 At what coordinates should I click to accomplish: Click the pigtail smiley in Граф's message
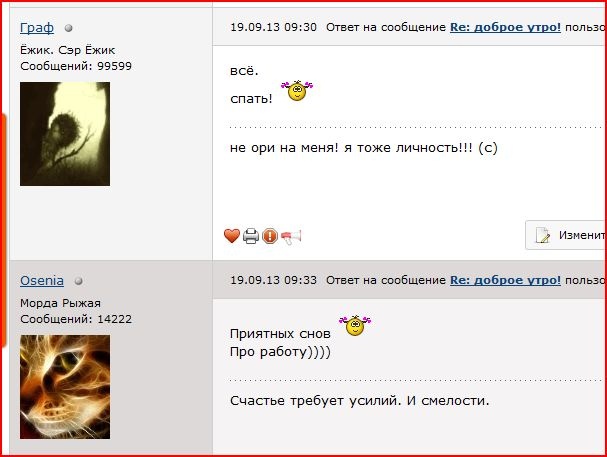pos(297,91)
